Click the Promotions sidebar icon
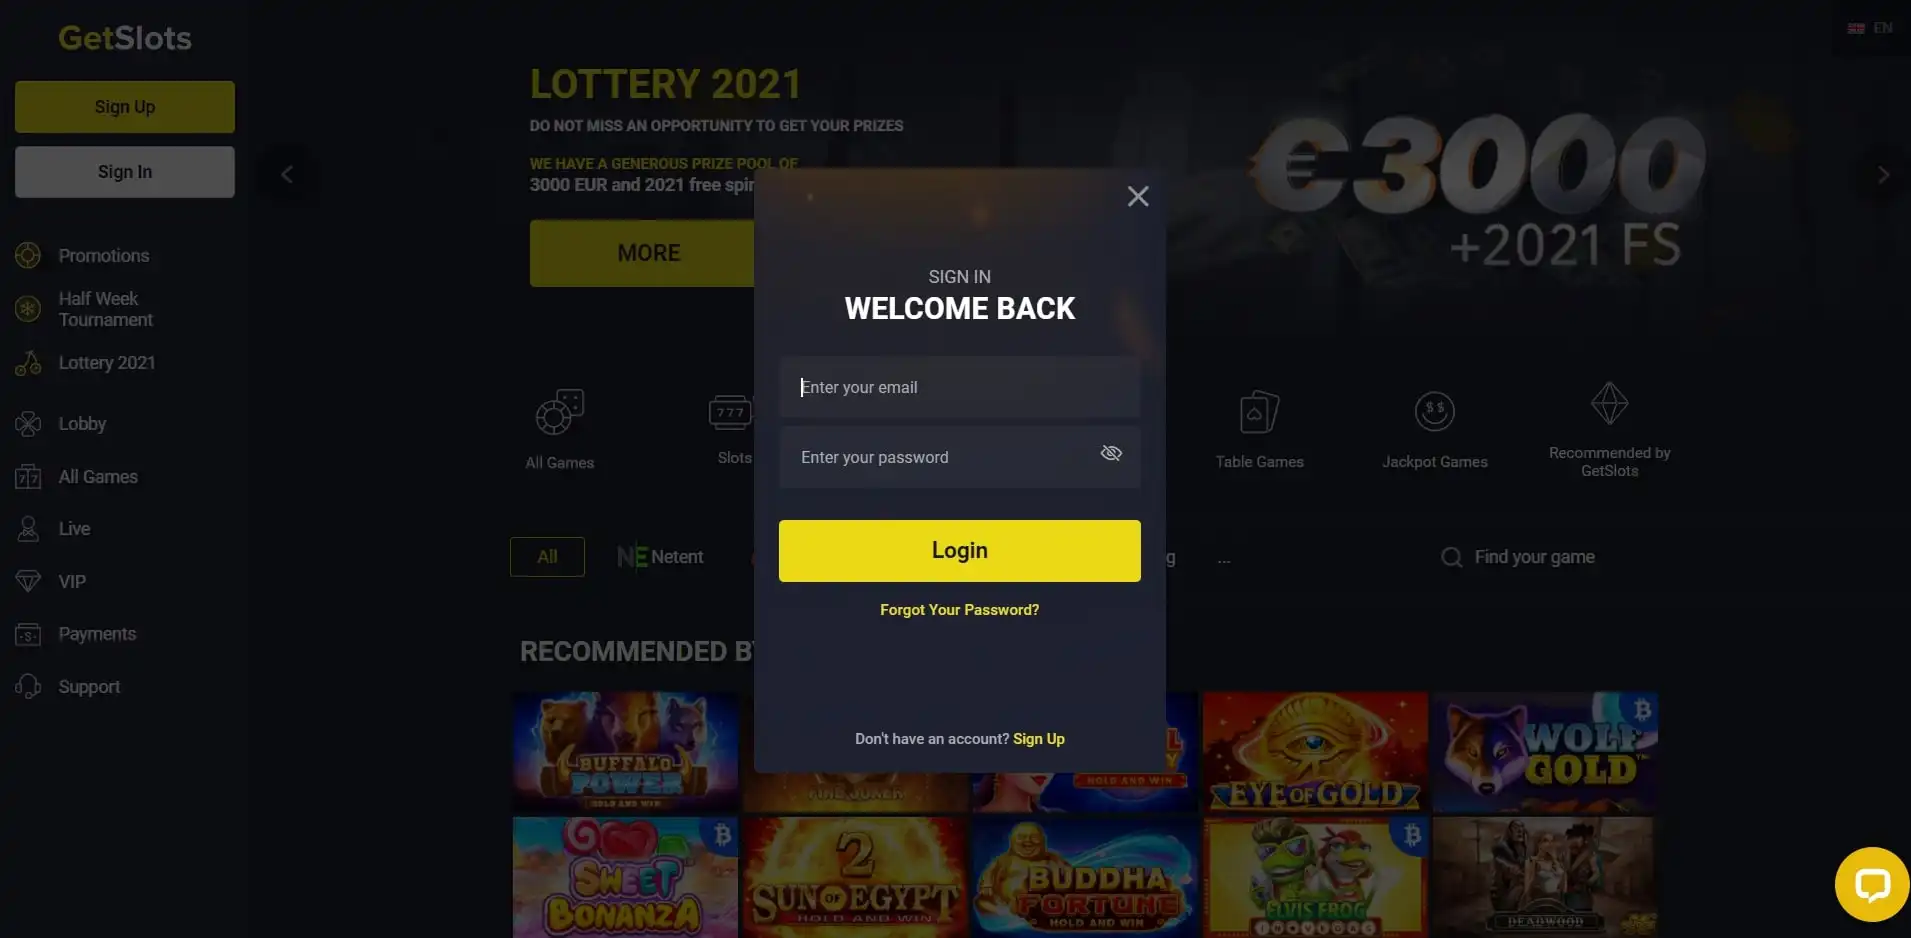 coord(28,255)
